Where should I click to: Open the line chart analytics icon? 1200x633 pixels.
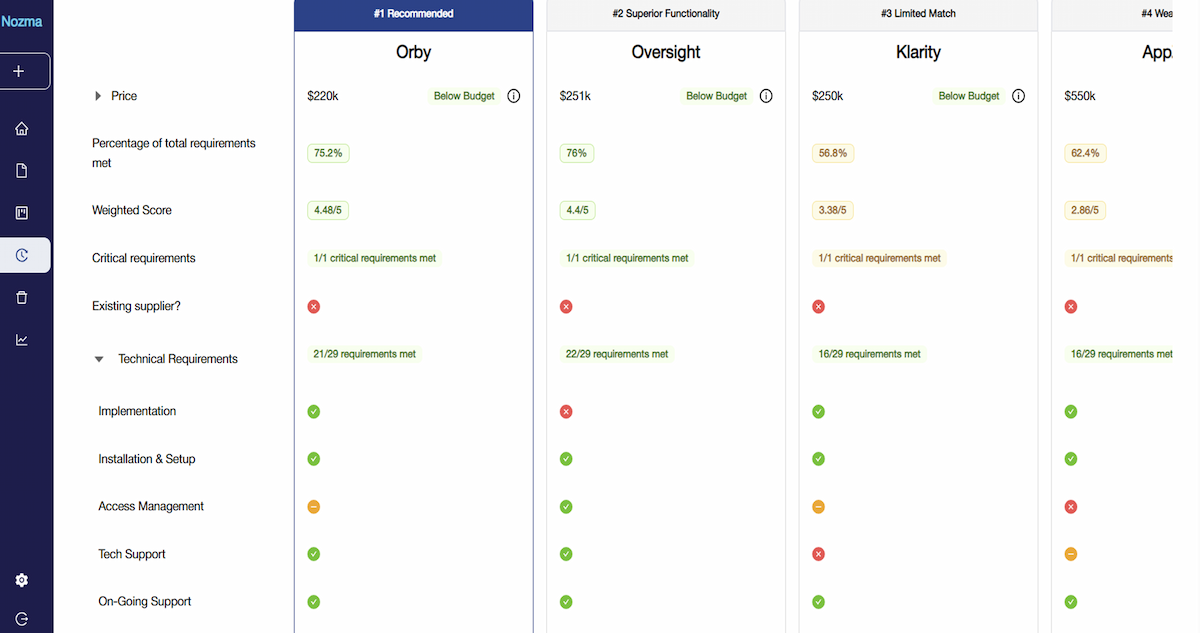(x=22, y=340)
